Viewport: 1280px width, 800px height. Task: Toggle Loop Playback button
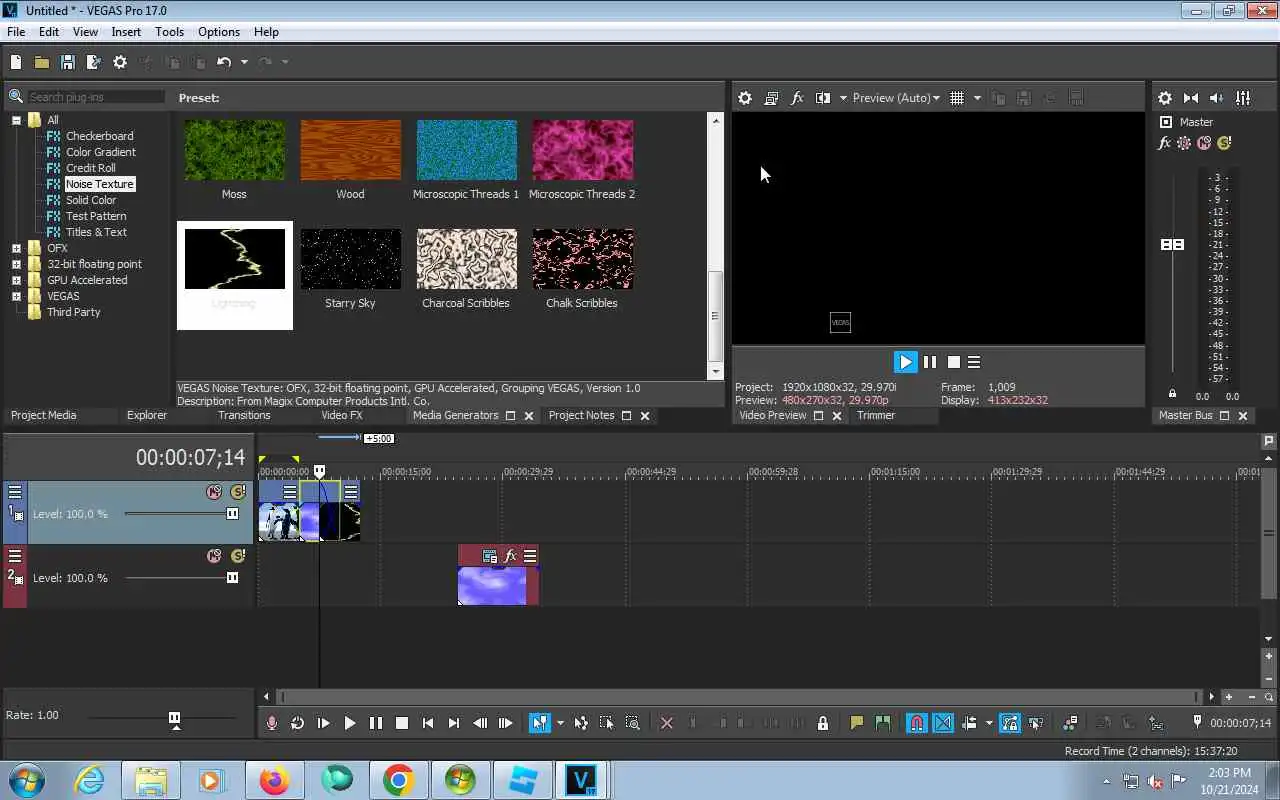tap(298, 723)
